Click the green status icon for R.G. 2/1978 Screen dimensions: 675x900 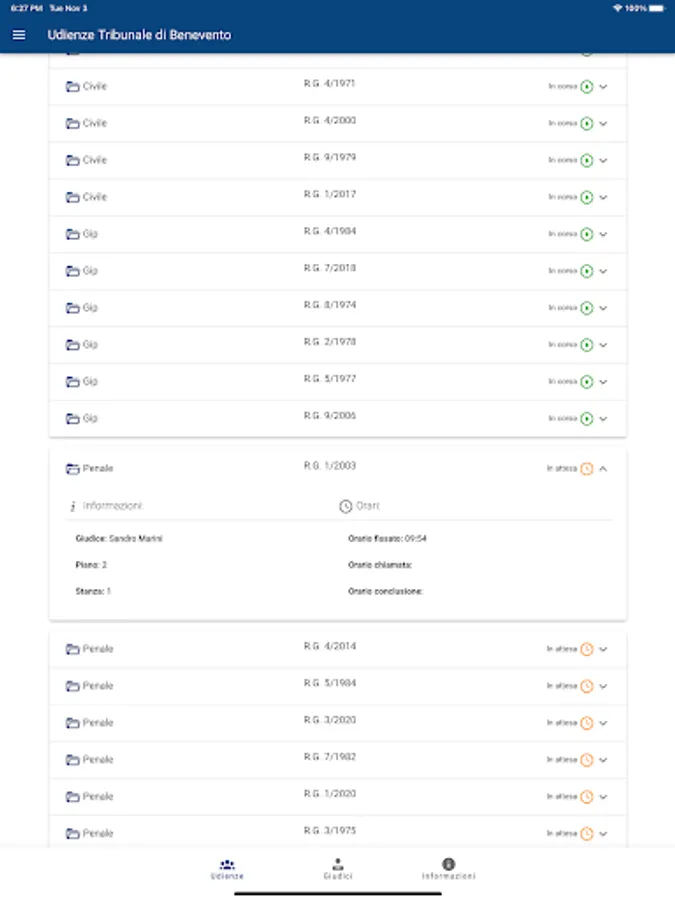587,345
